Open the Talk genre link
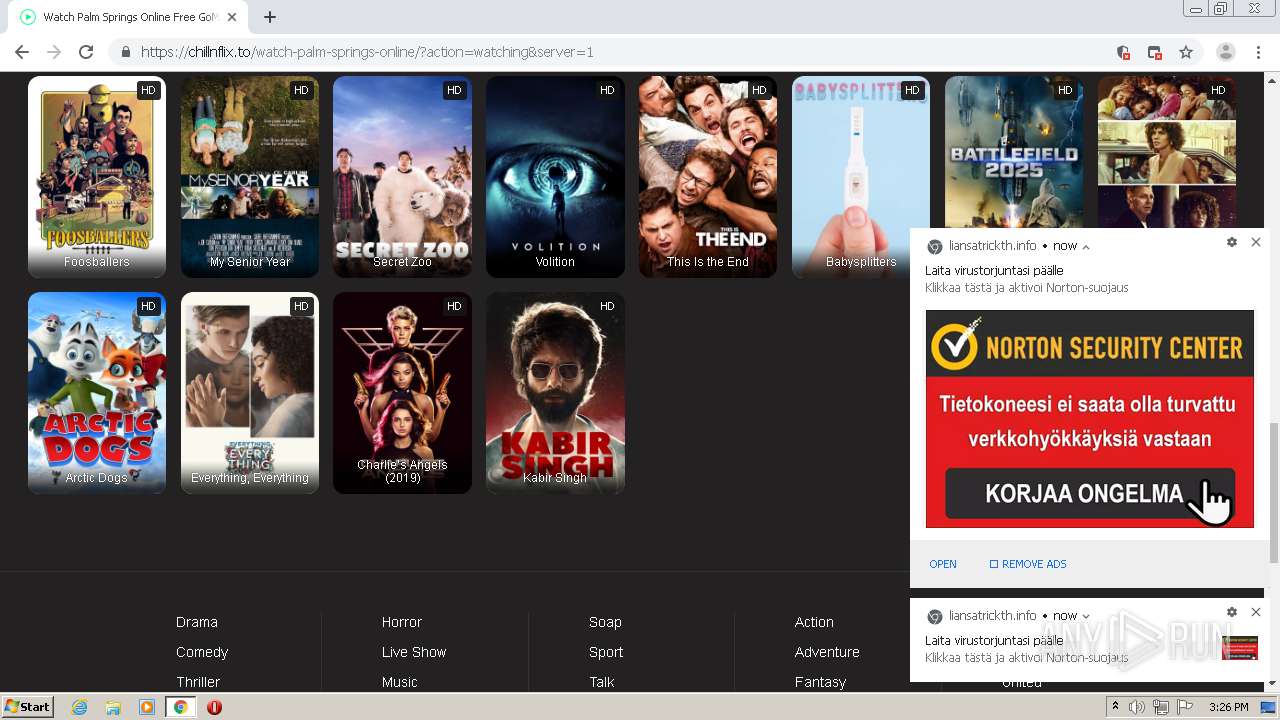Viewport: 1280px width, 720px height. 602,682
